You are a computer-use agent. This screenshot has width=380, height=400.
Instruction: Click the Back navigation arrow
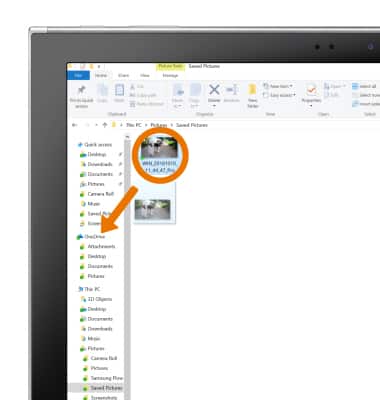75,125
